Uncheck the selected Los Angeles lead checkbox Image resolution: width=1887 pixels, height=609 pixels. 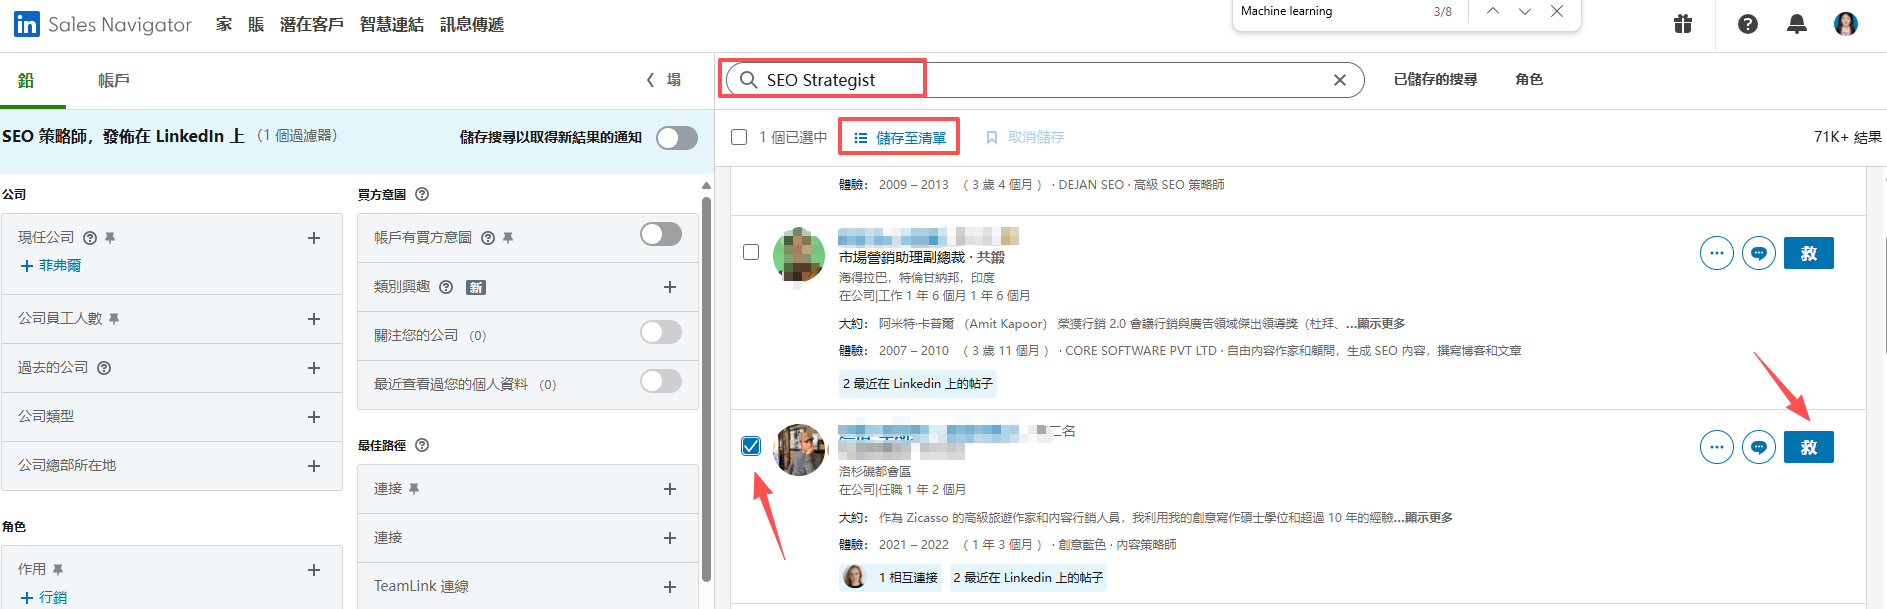[751, 446]
